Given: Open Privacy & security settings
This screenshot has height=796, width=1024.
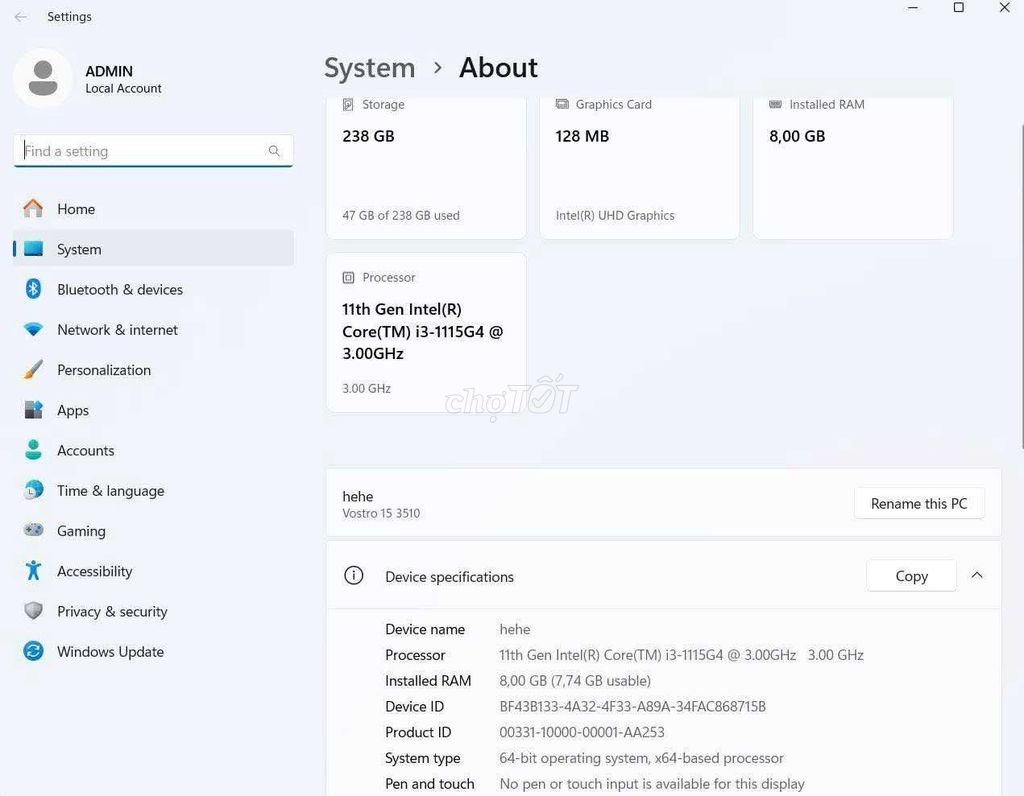Looking at the screenshot, I should (x=153, y=611).
